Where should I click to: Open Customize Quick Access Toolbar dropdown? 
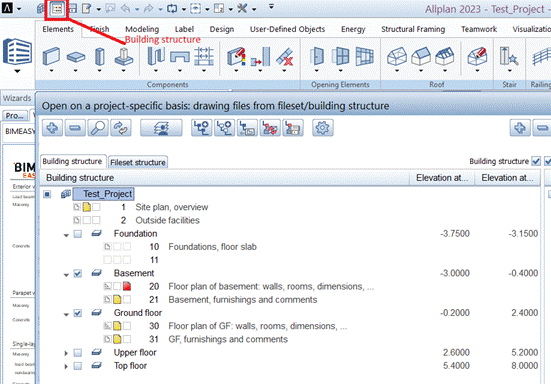[x=271, y=6]
